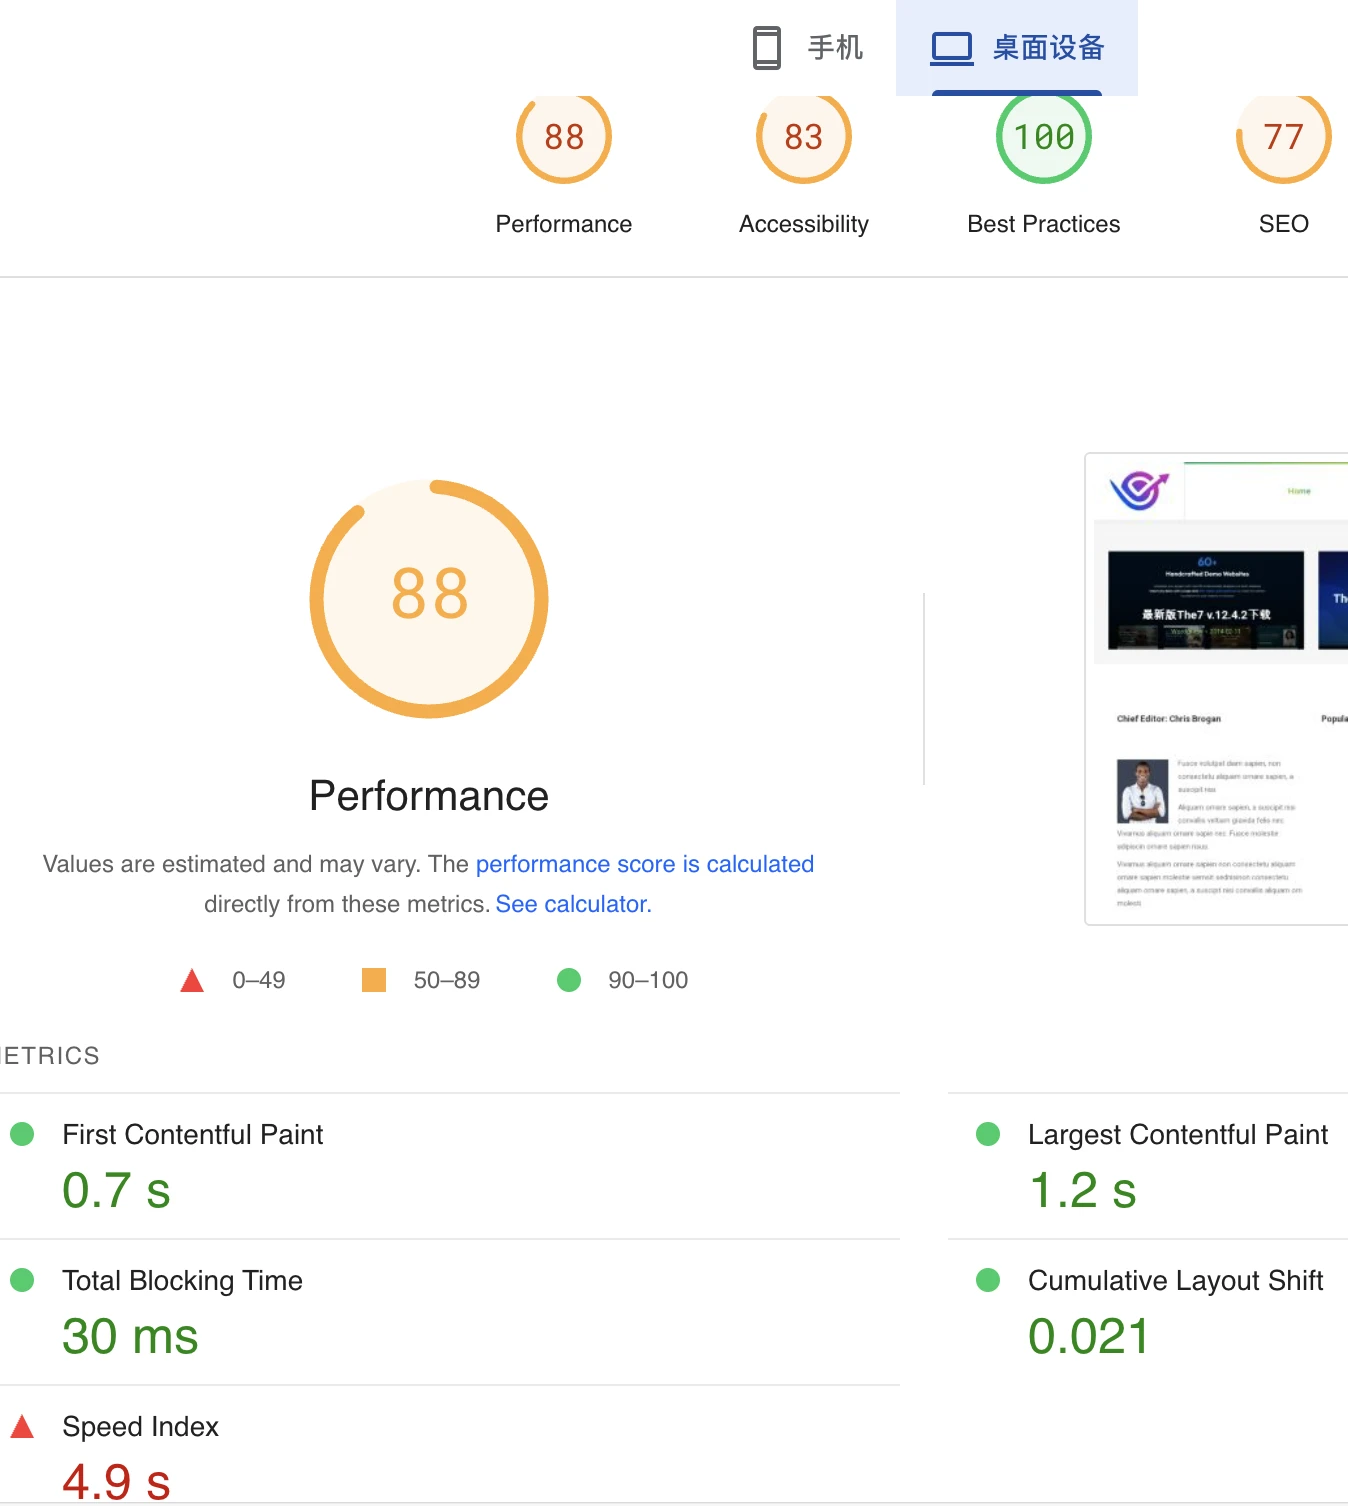The width and height of the screenshot is (1348, 1506).
Task: Open Best Practices 100 score gauge
Action: tap(1043, 138)
